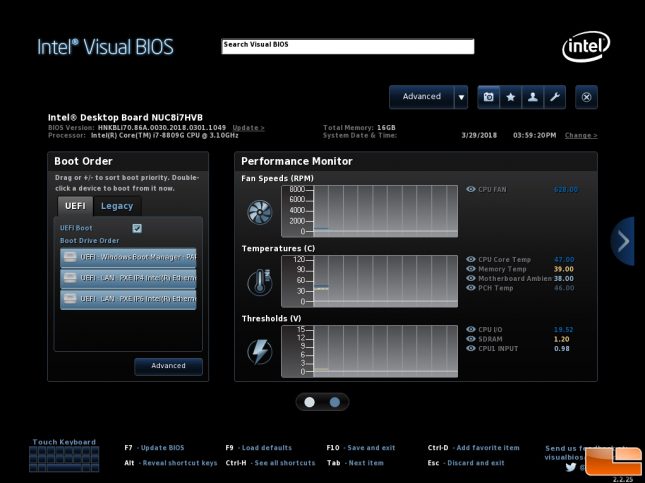Toggle the UEFI Boot checkbox
645x483 pixels.
(137, 228)
